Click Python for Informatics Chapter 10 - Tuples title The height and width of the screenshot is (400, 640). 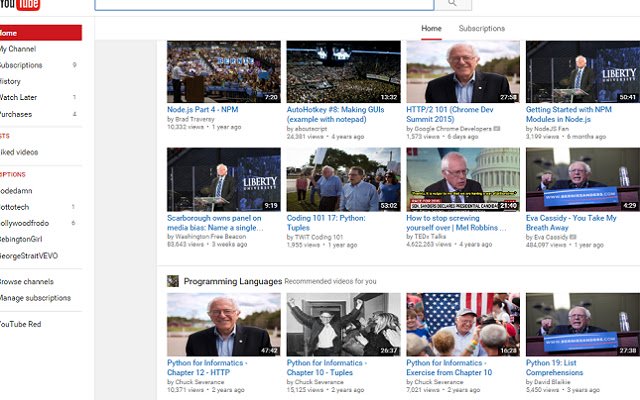pos(327,367)
